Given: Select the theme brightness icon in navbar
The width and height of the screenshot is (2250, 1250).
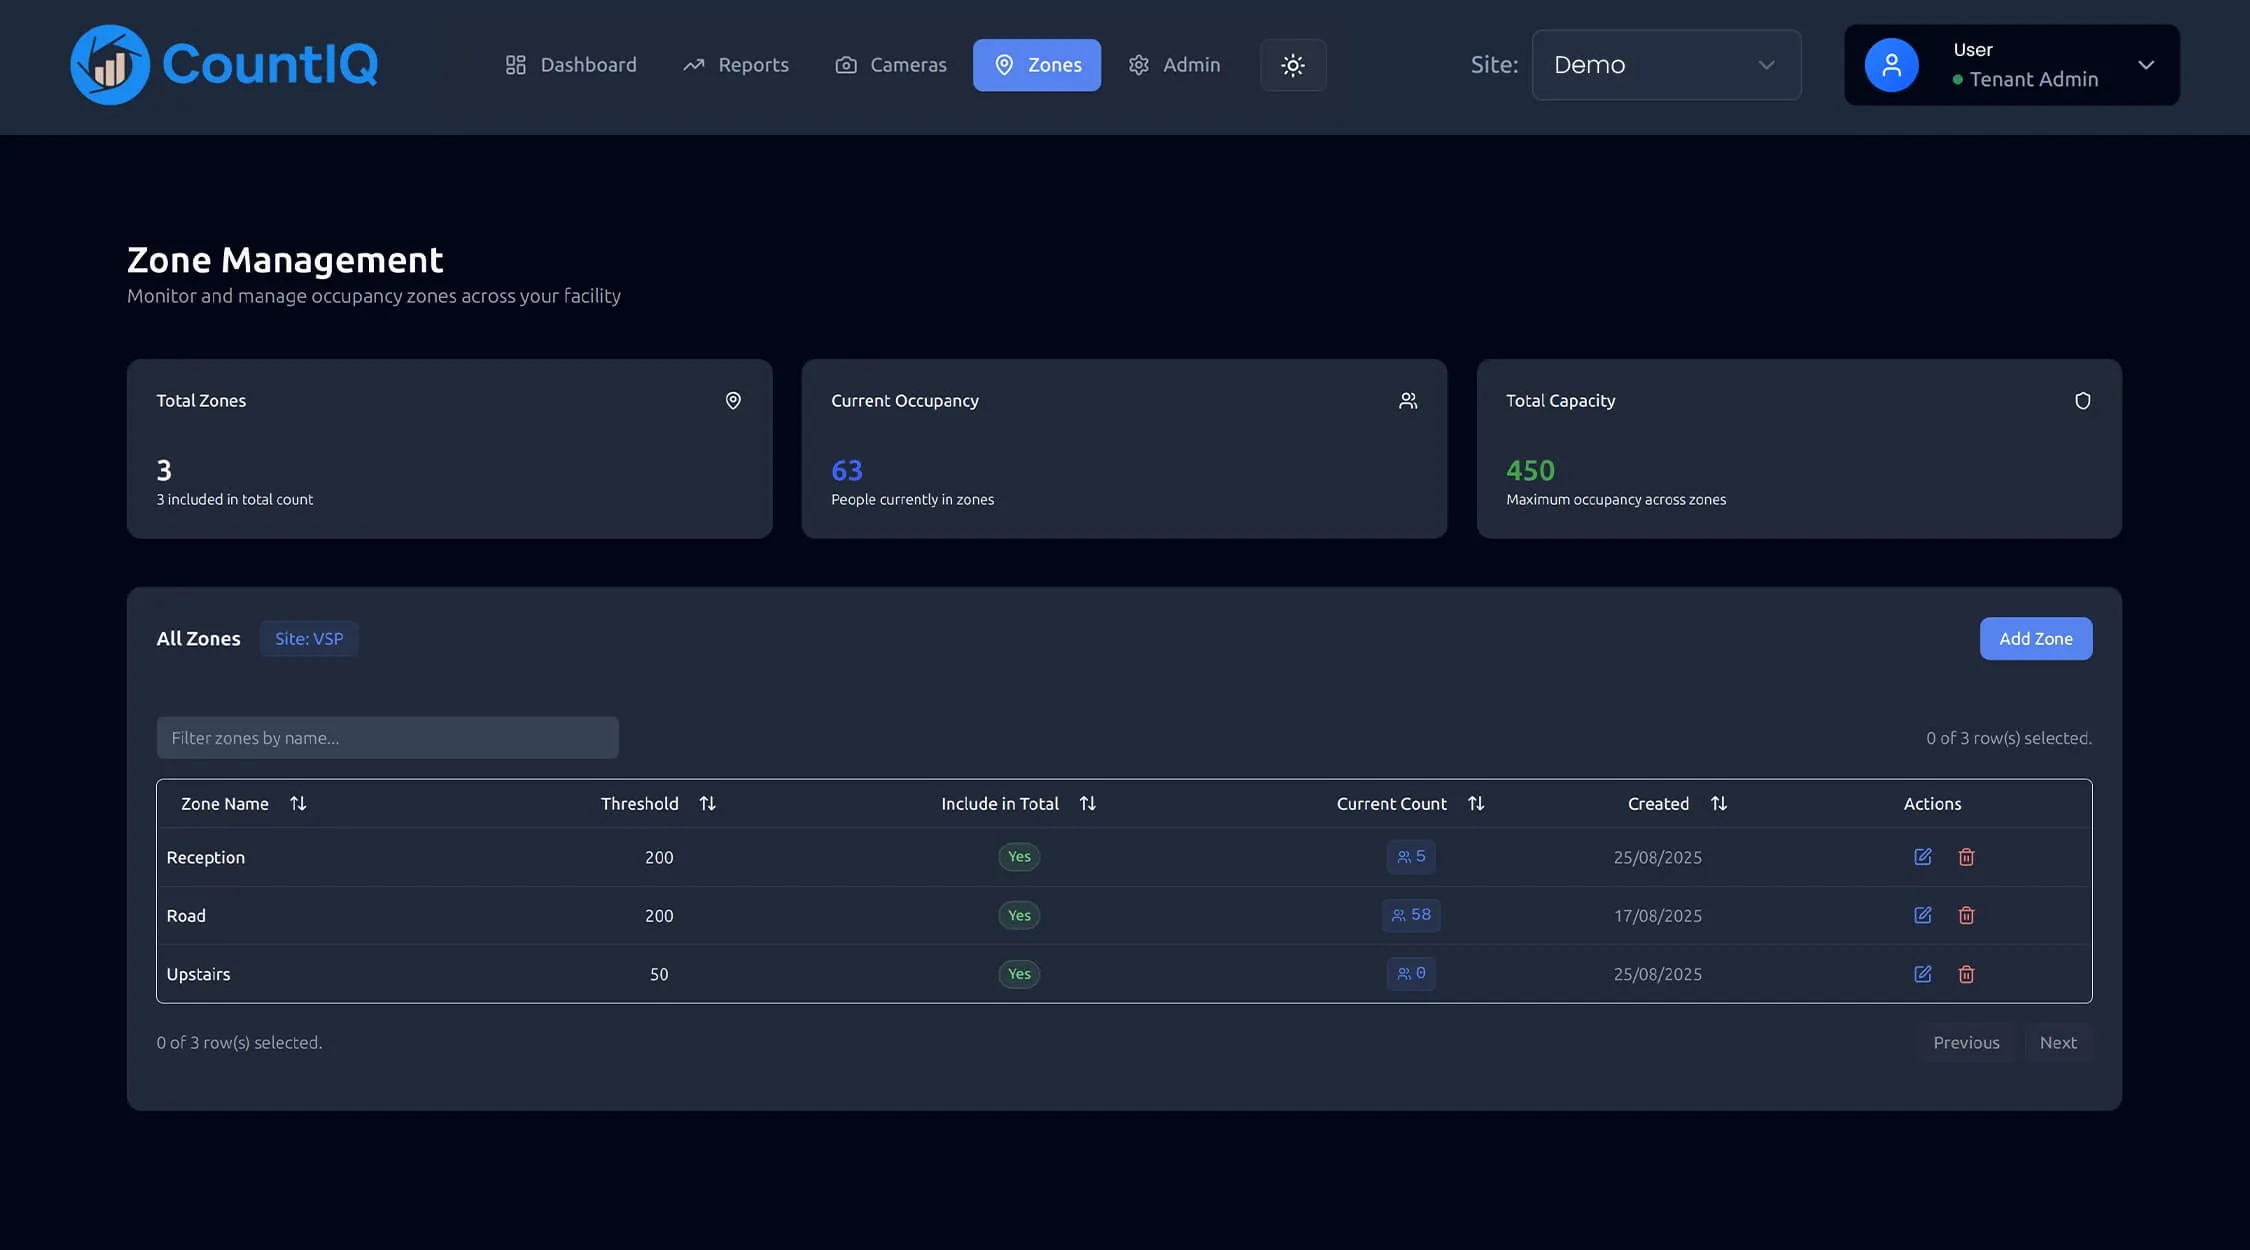Looking at the screenshot, I should 1293,64.
